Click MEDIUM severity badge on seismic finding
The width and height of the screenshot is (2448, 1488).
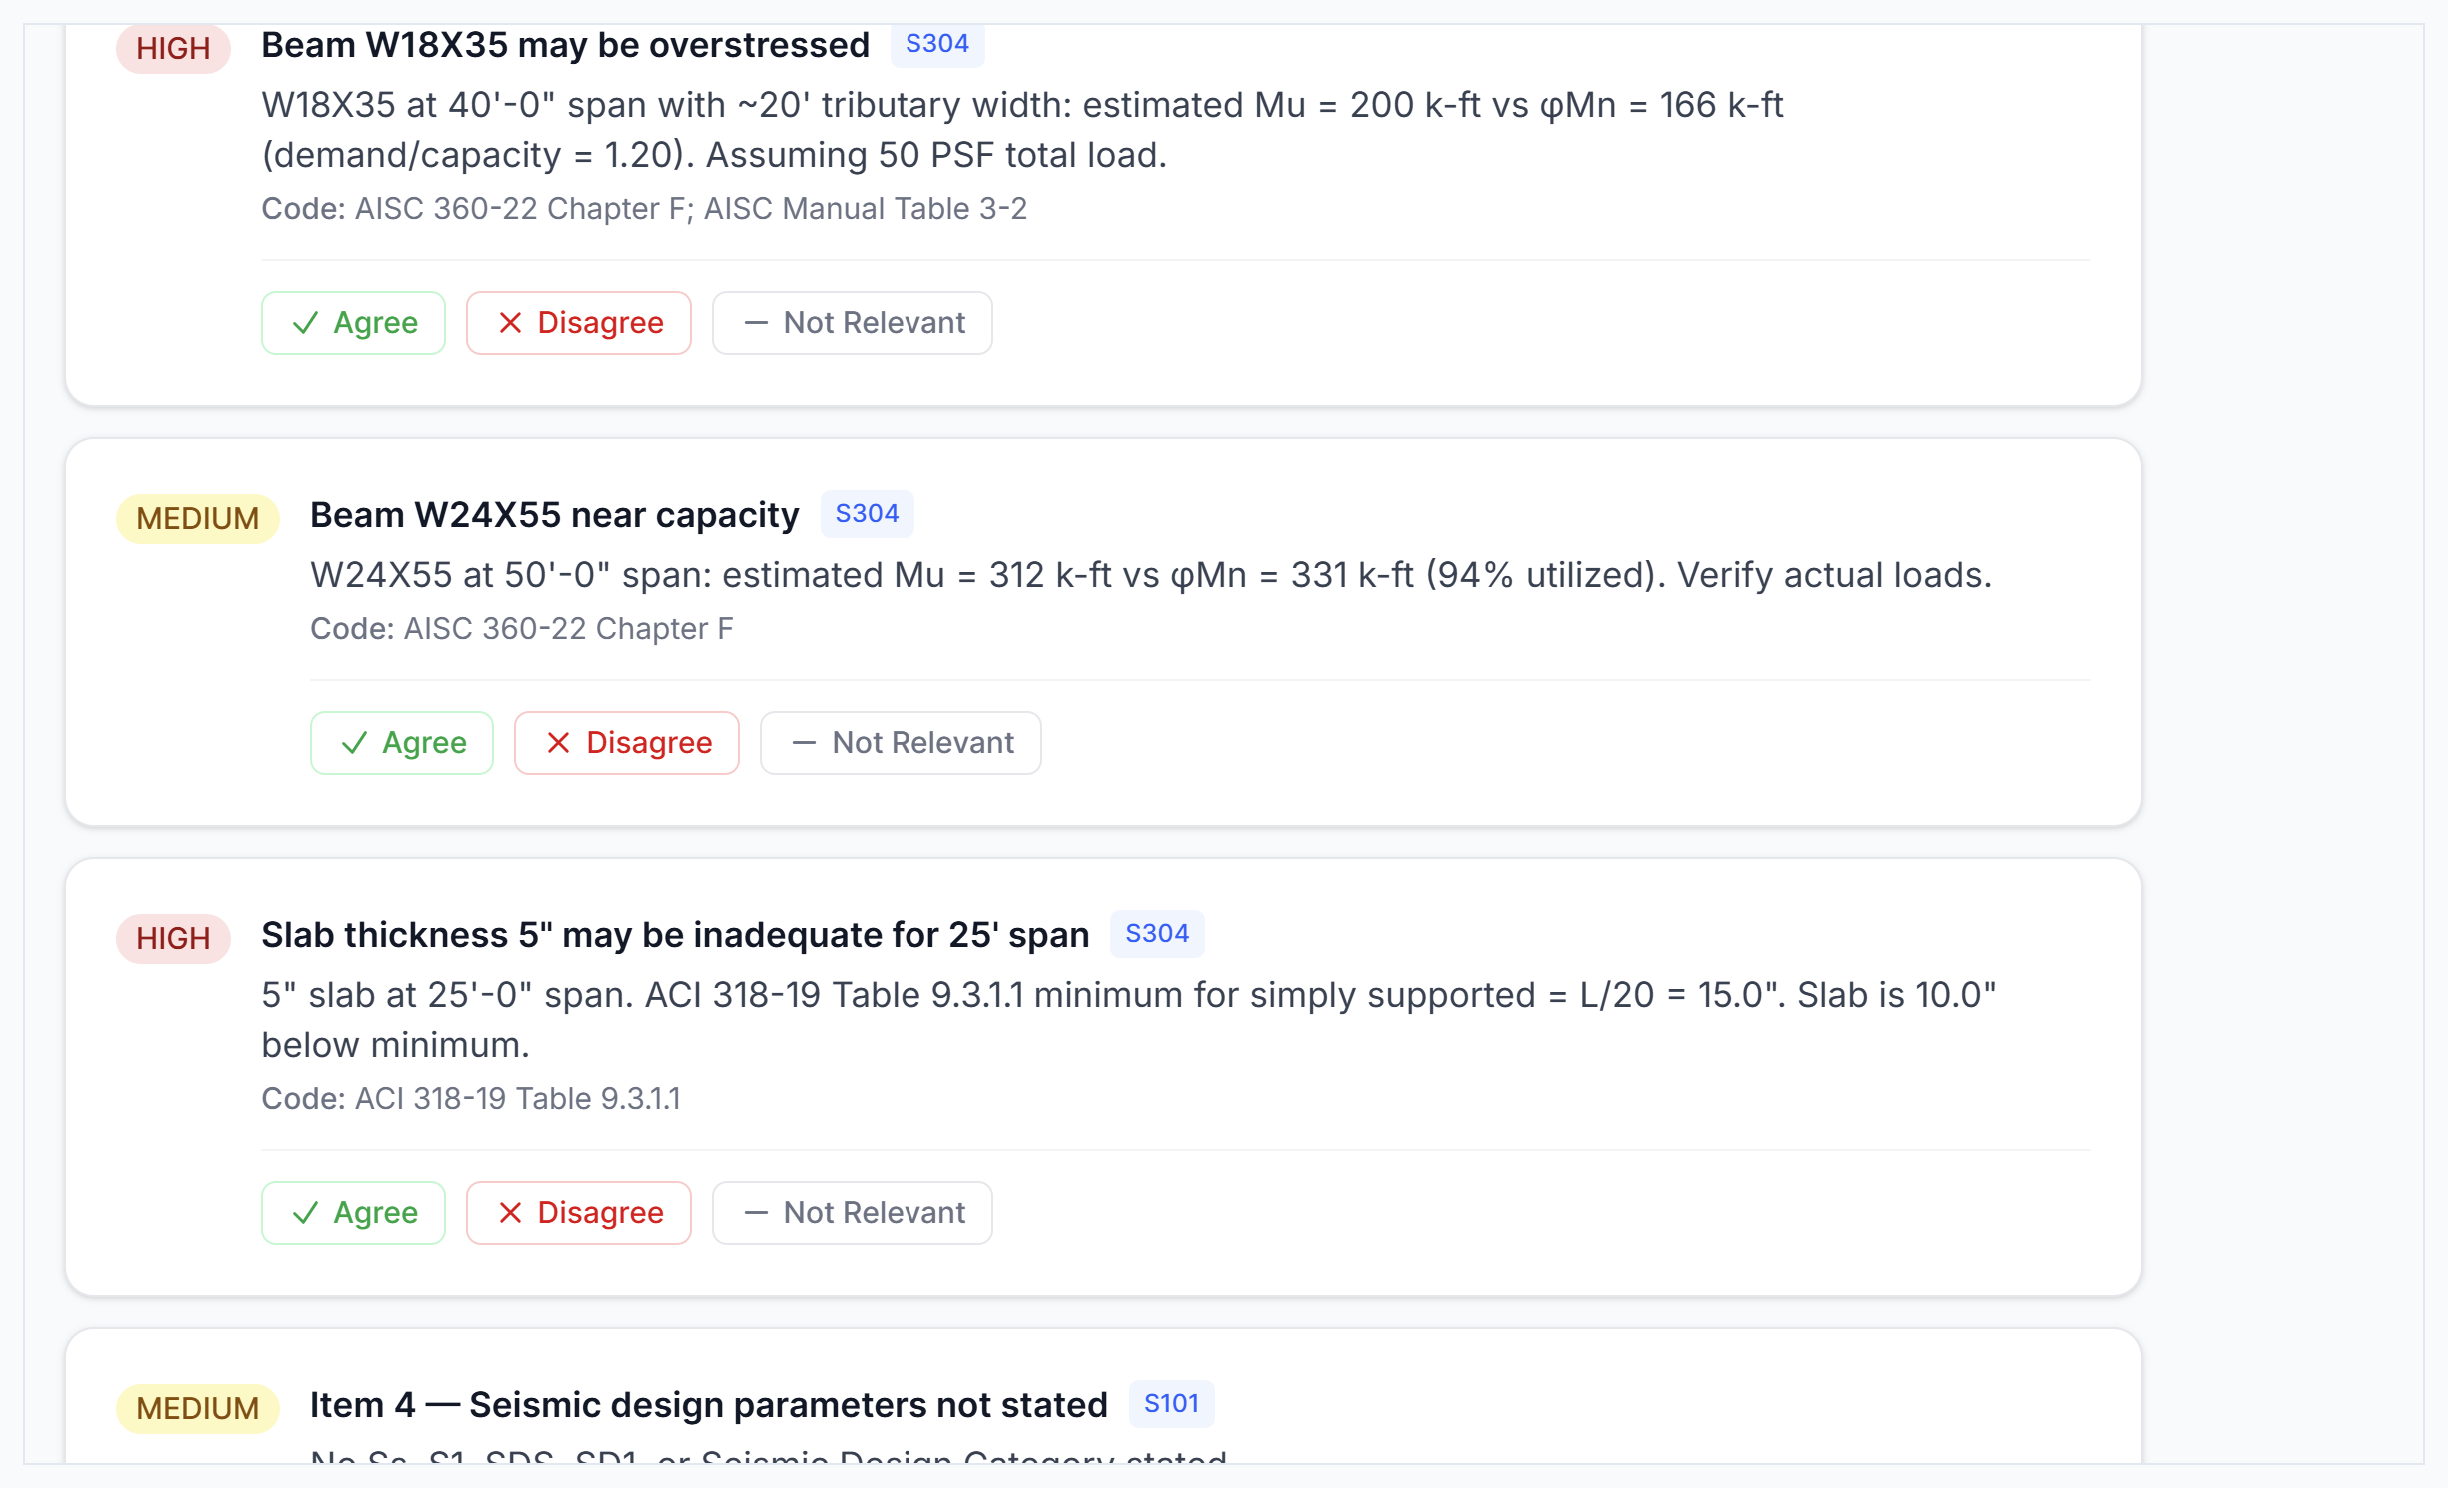point(197,1408)
